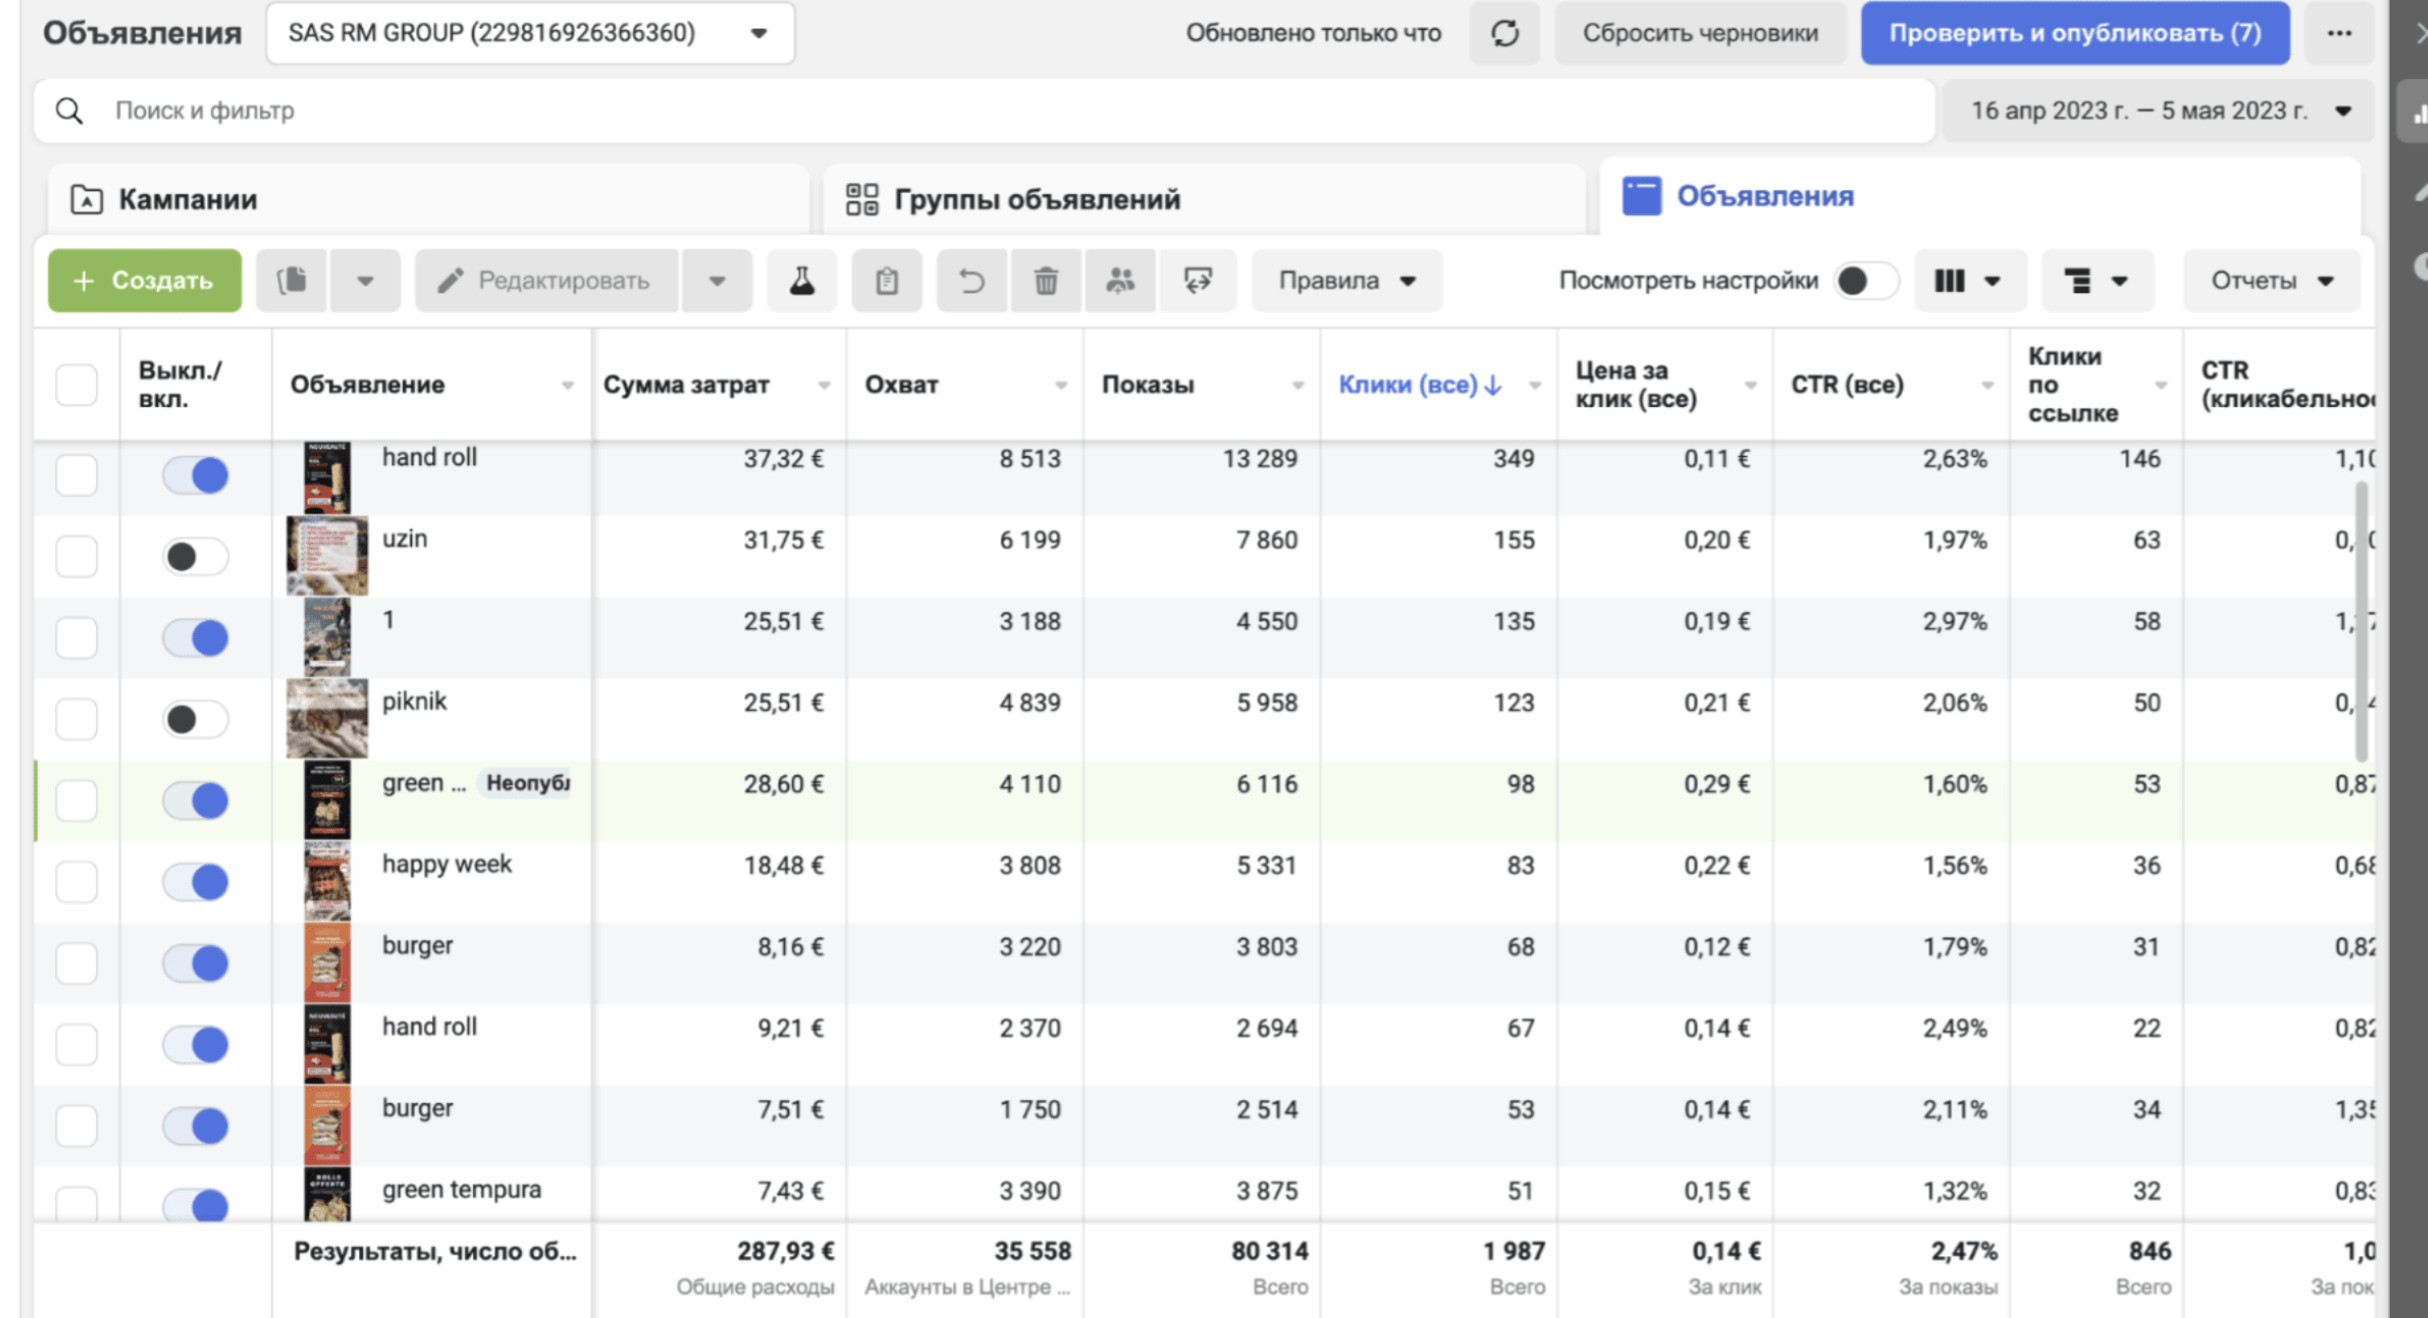Check the piknik row checkbox
This screenshot has height=1318, width=2428.
(77, 718)
